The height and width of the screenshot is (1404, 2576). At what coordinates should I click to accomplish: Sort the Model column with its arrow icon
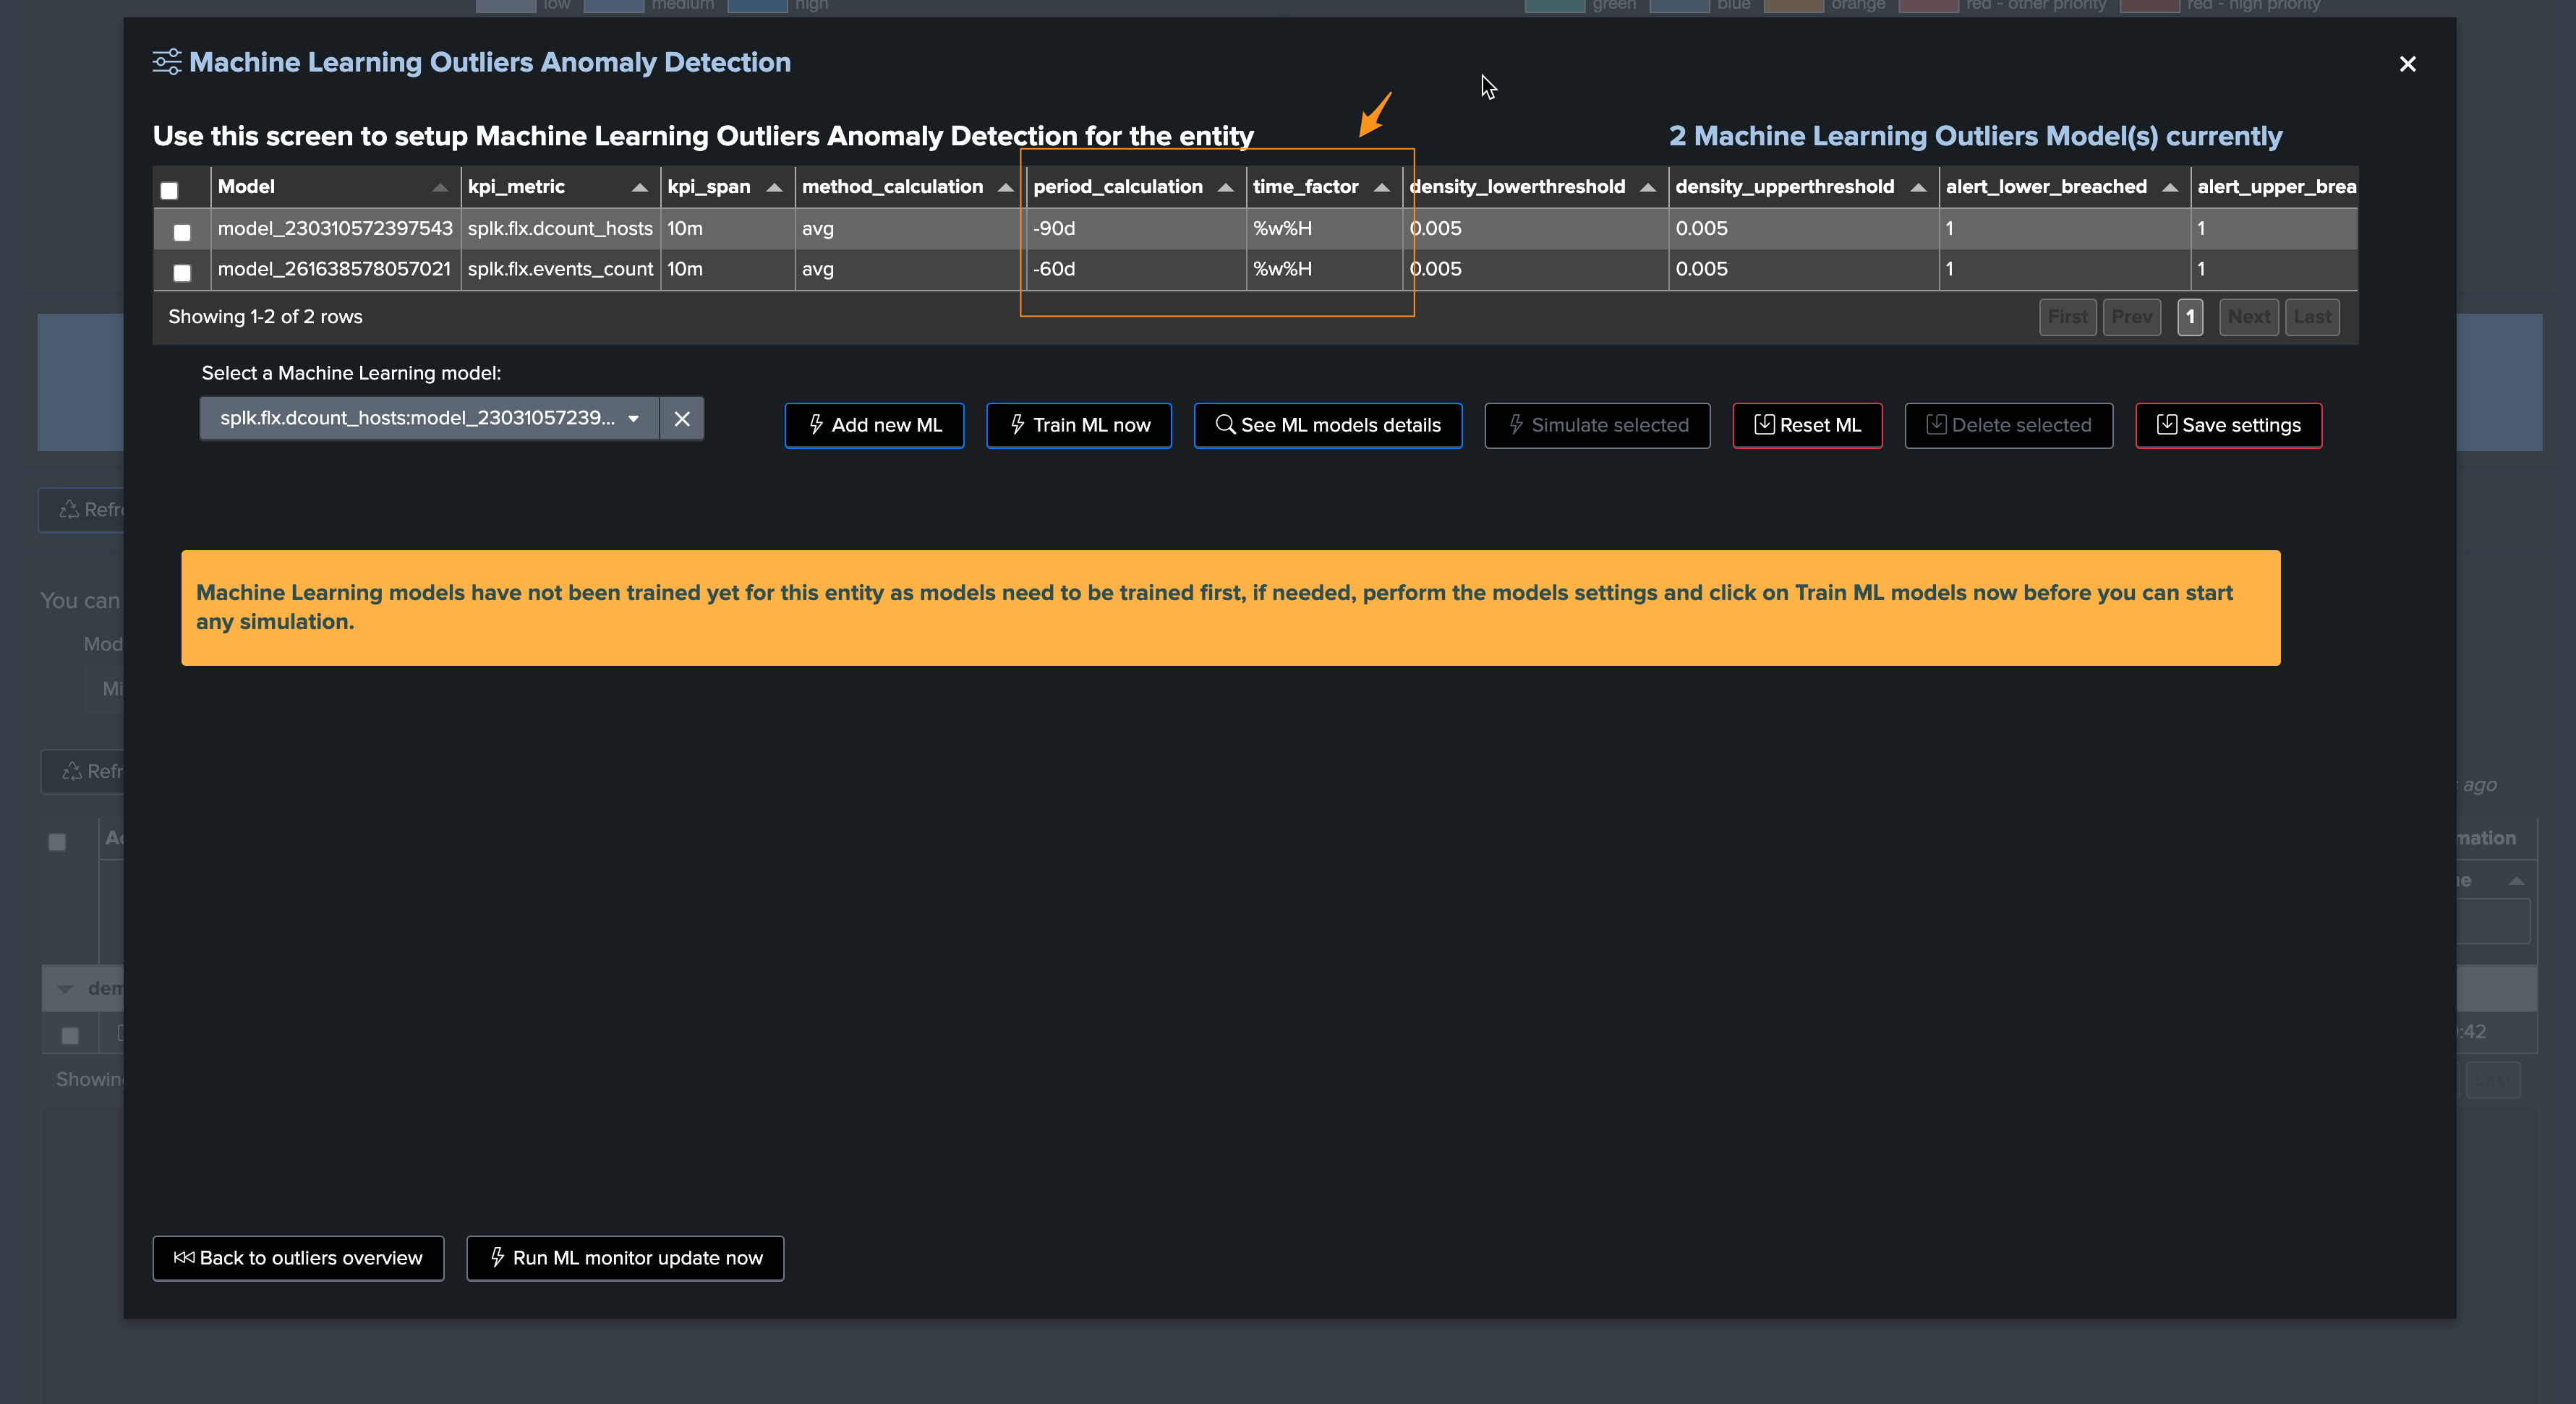440,188
